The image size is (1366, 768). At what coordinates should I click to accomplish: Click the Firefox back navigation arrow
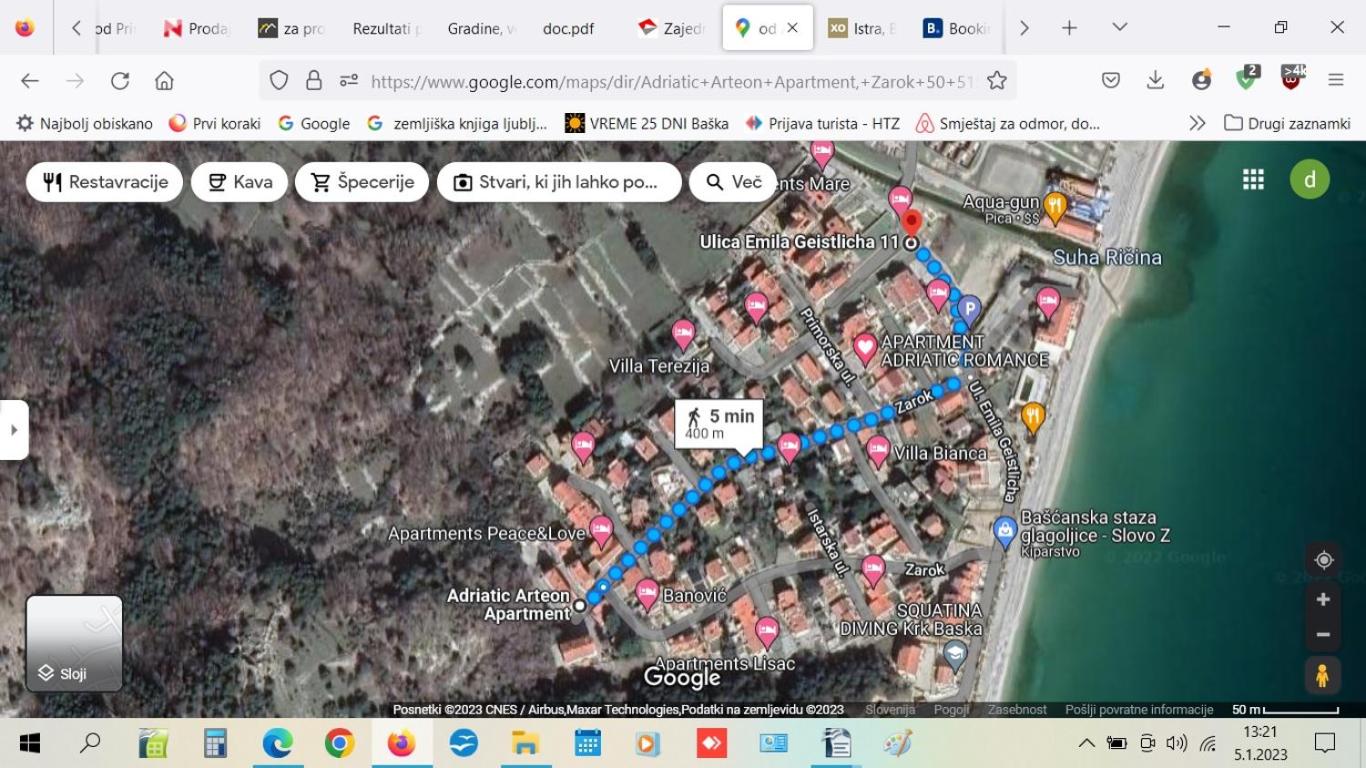[x=30, y=81]
